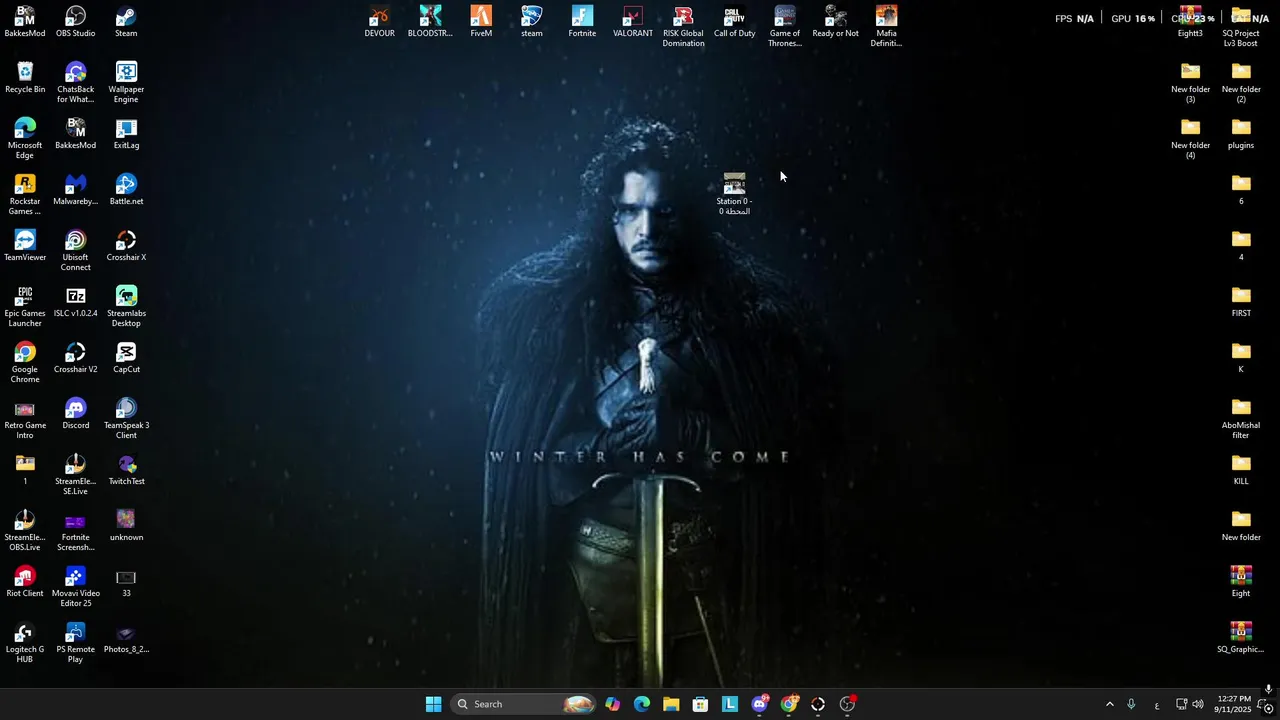Open Microsoft Store from the taskbar
The width and height of the screenshot is (1280, 720).
pyautogui.click(x=700, y=704)
